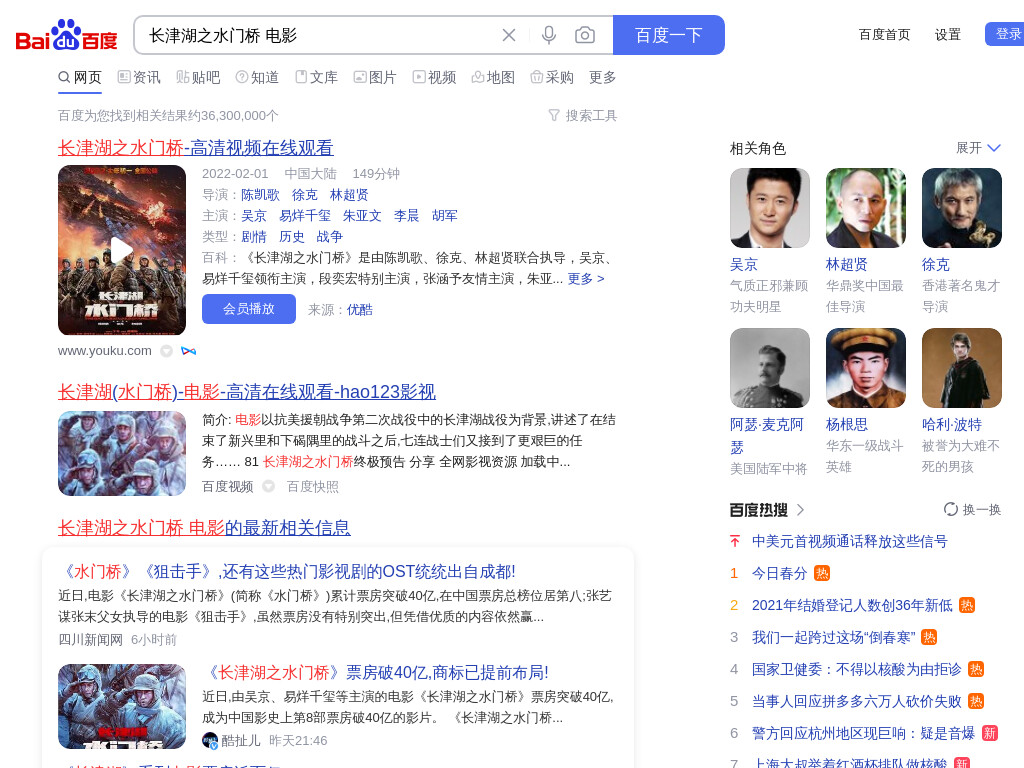Open 吴京 portrait in 相关角色
This screenshot has height=768, width=1024.
(770, 208)
